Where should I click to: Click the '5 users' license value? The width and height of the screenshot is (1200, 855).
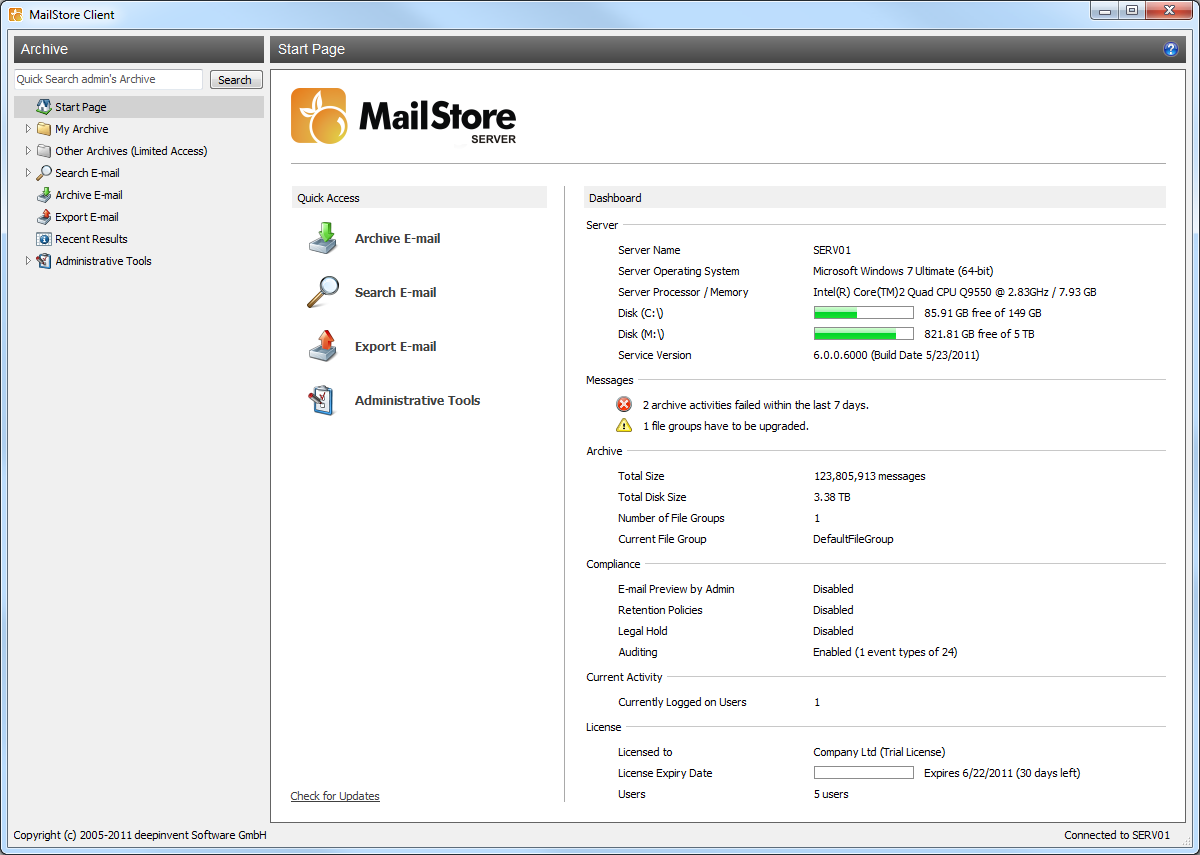pos(830,794)
